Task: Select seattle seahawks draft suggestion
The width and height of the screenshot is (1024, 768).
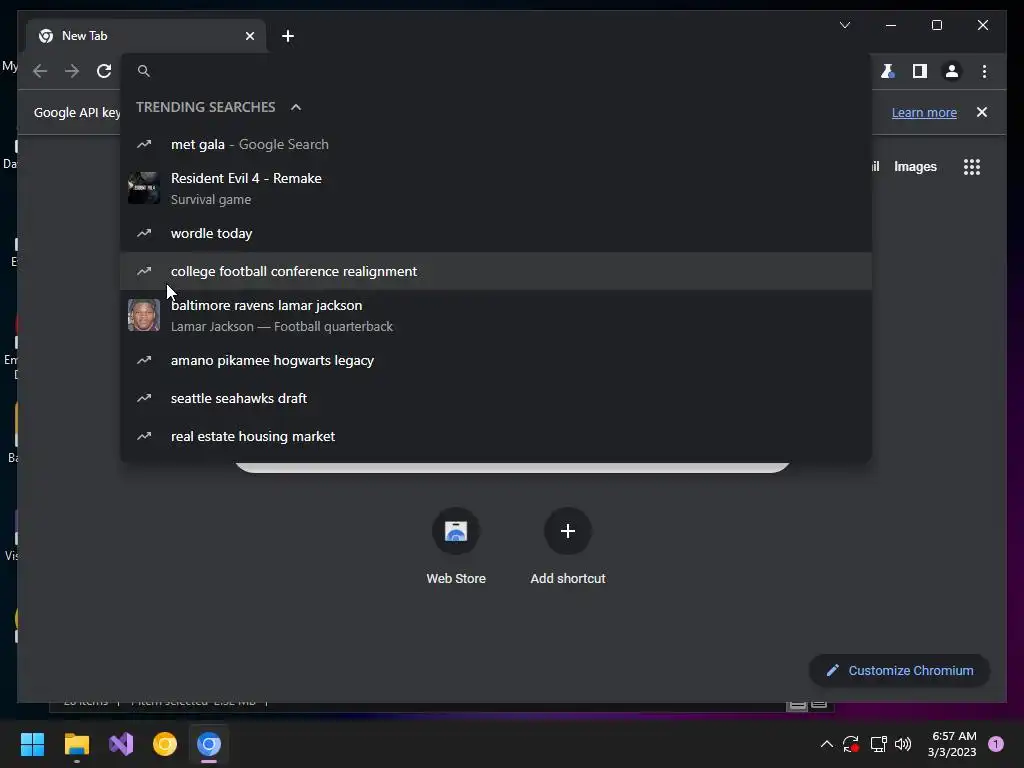Action: coord(496,398)
